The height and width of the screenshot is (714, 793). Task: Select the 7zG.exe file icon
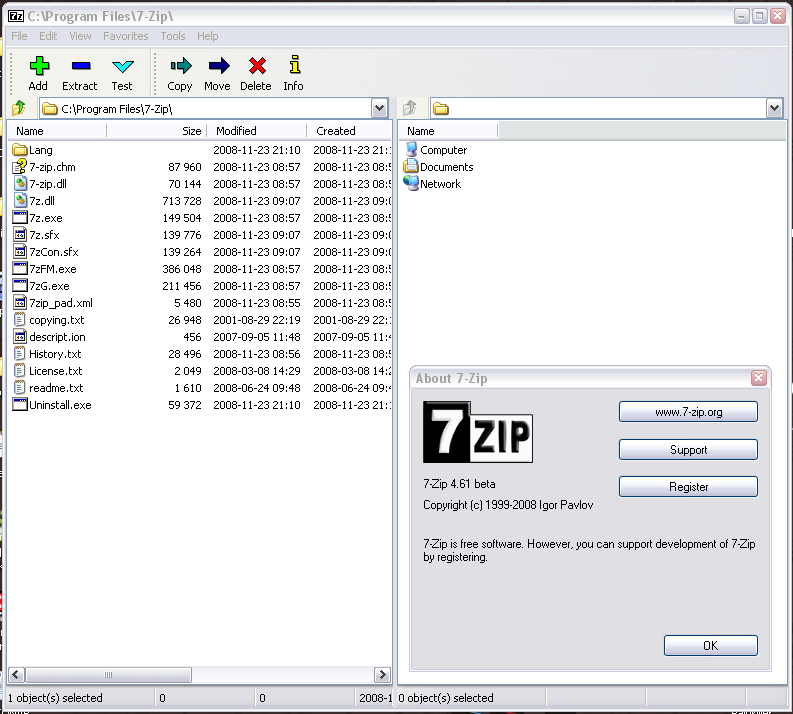coord(19,286)
